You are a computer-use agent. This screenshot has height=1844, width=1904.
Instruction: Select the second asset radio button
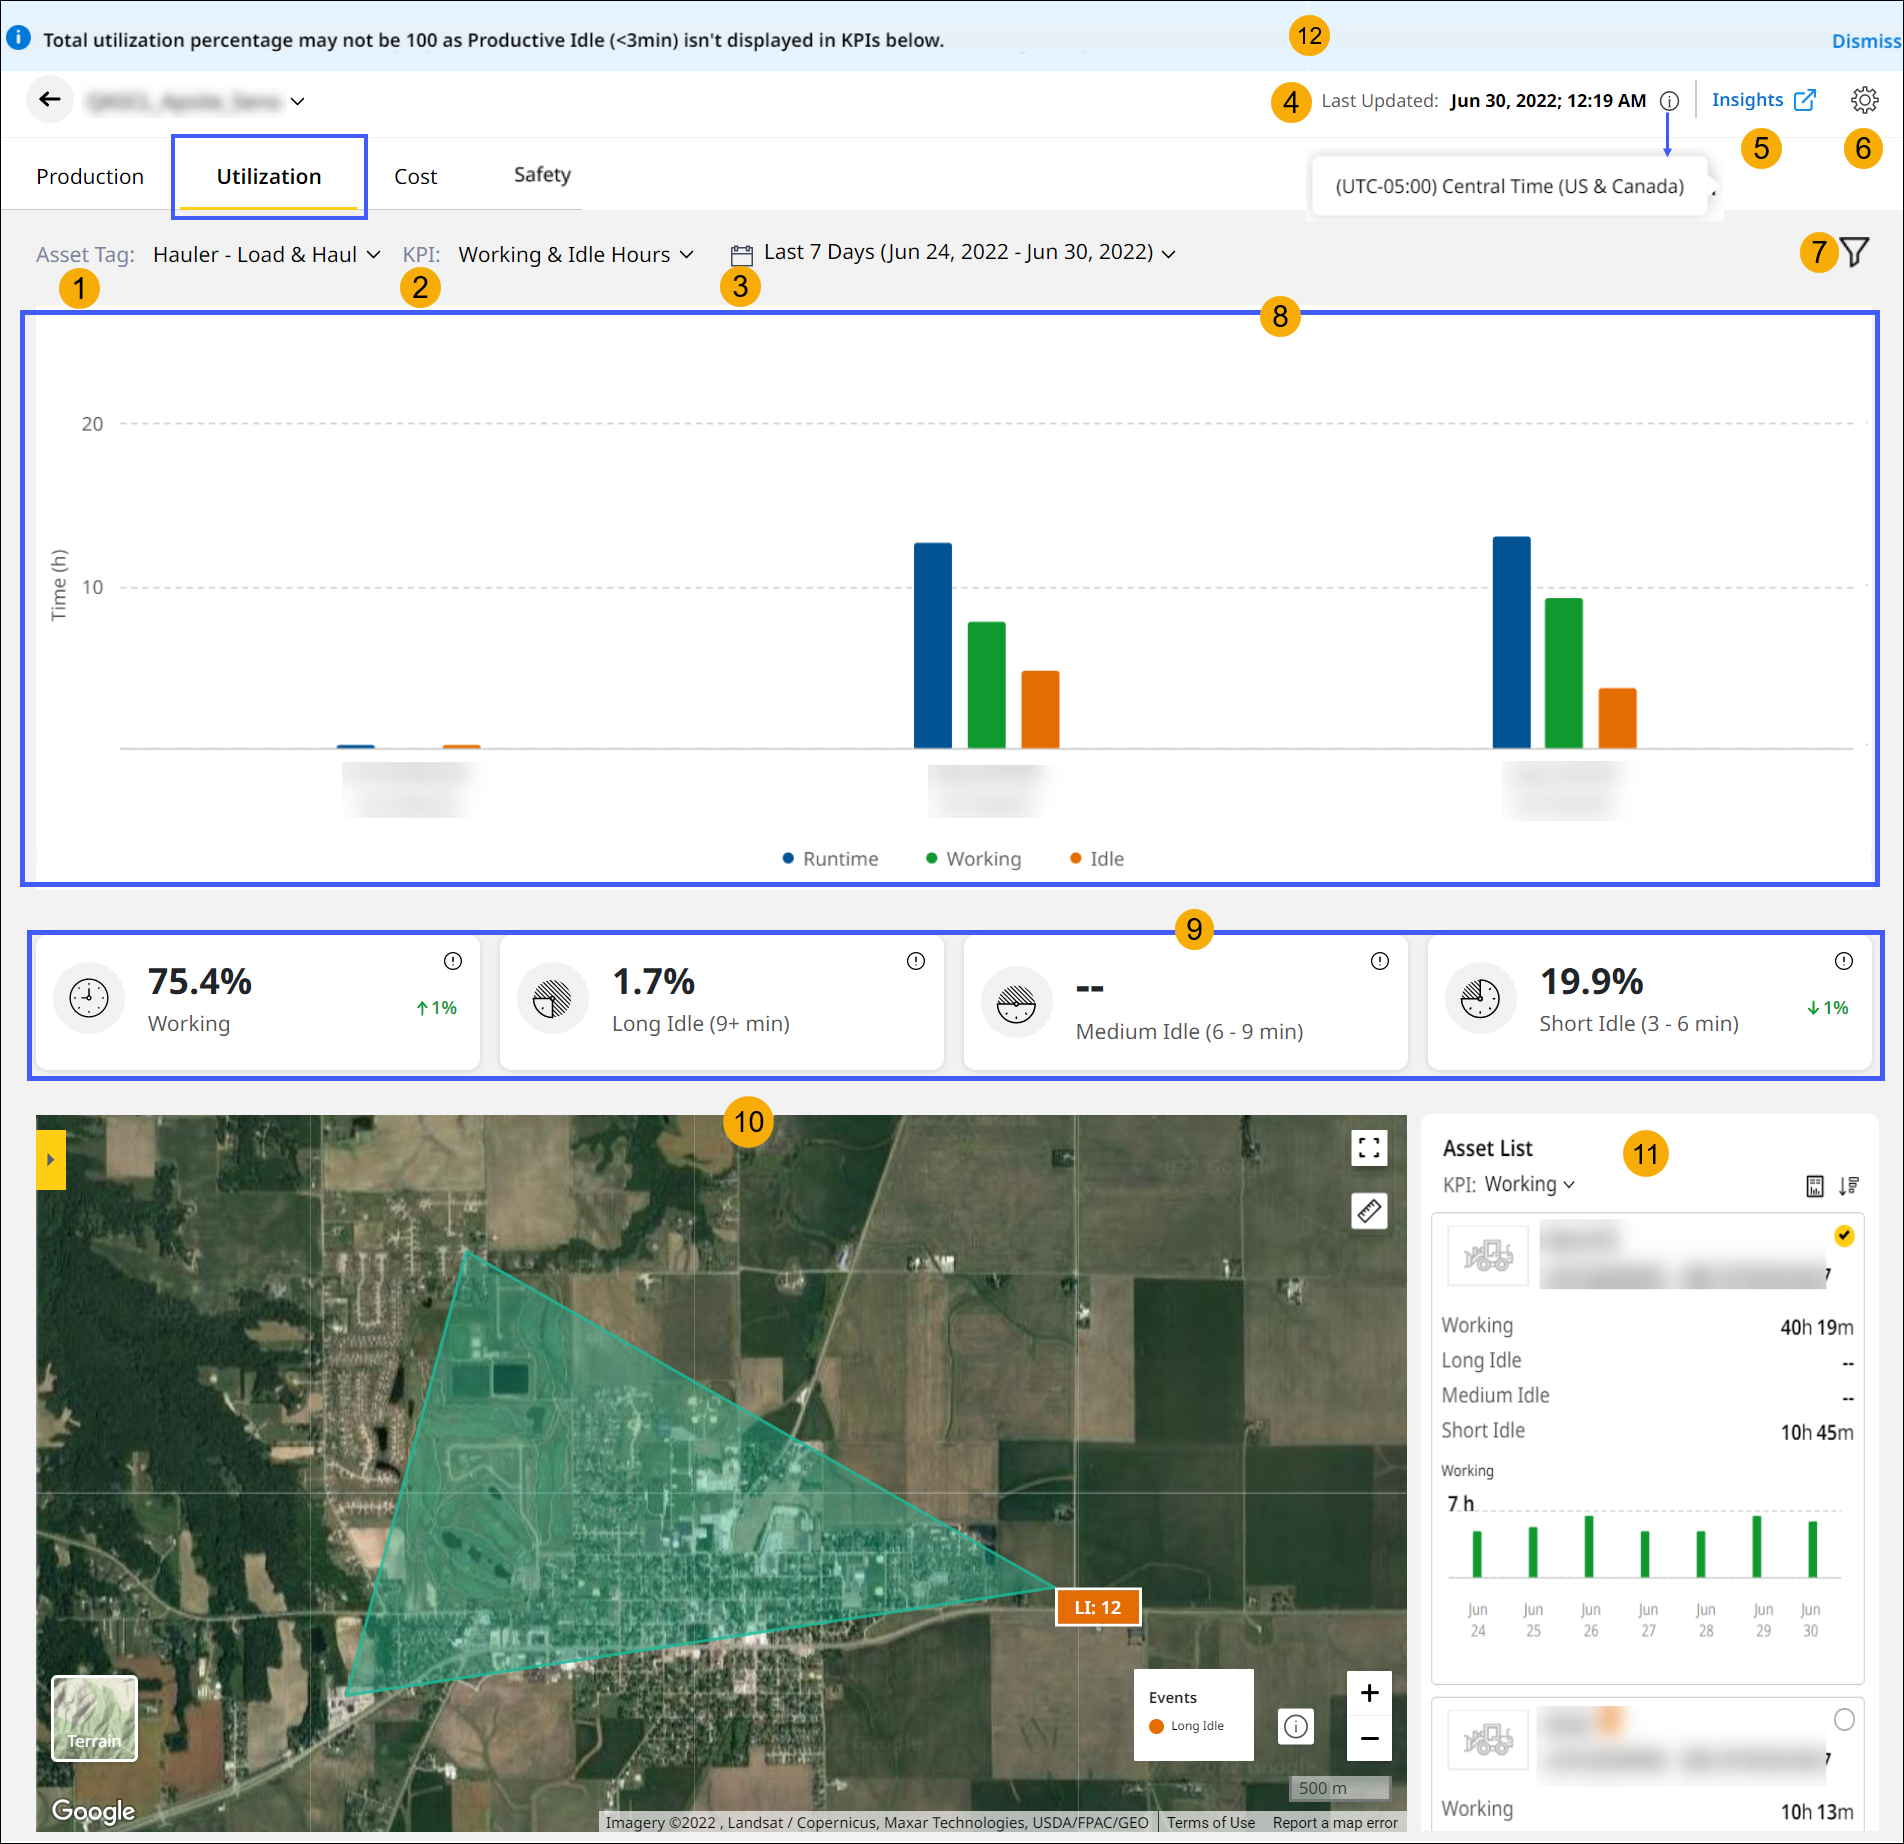(1844, 1719)
